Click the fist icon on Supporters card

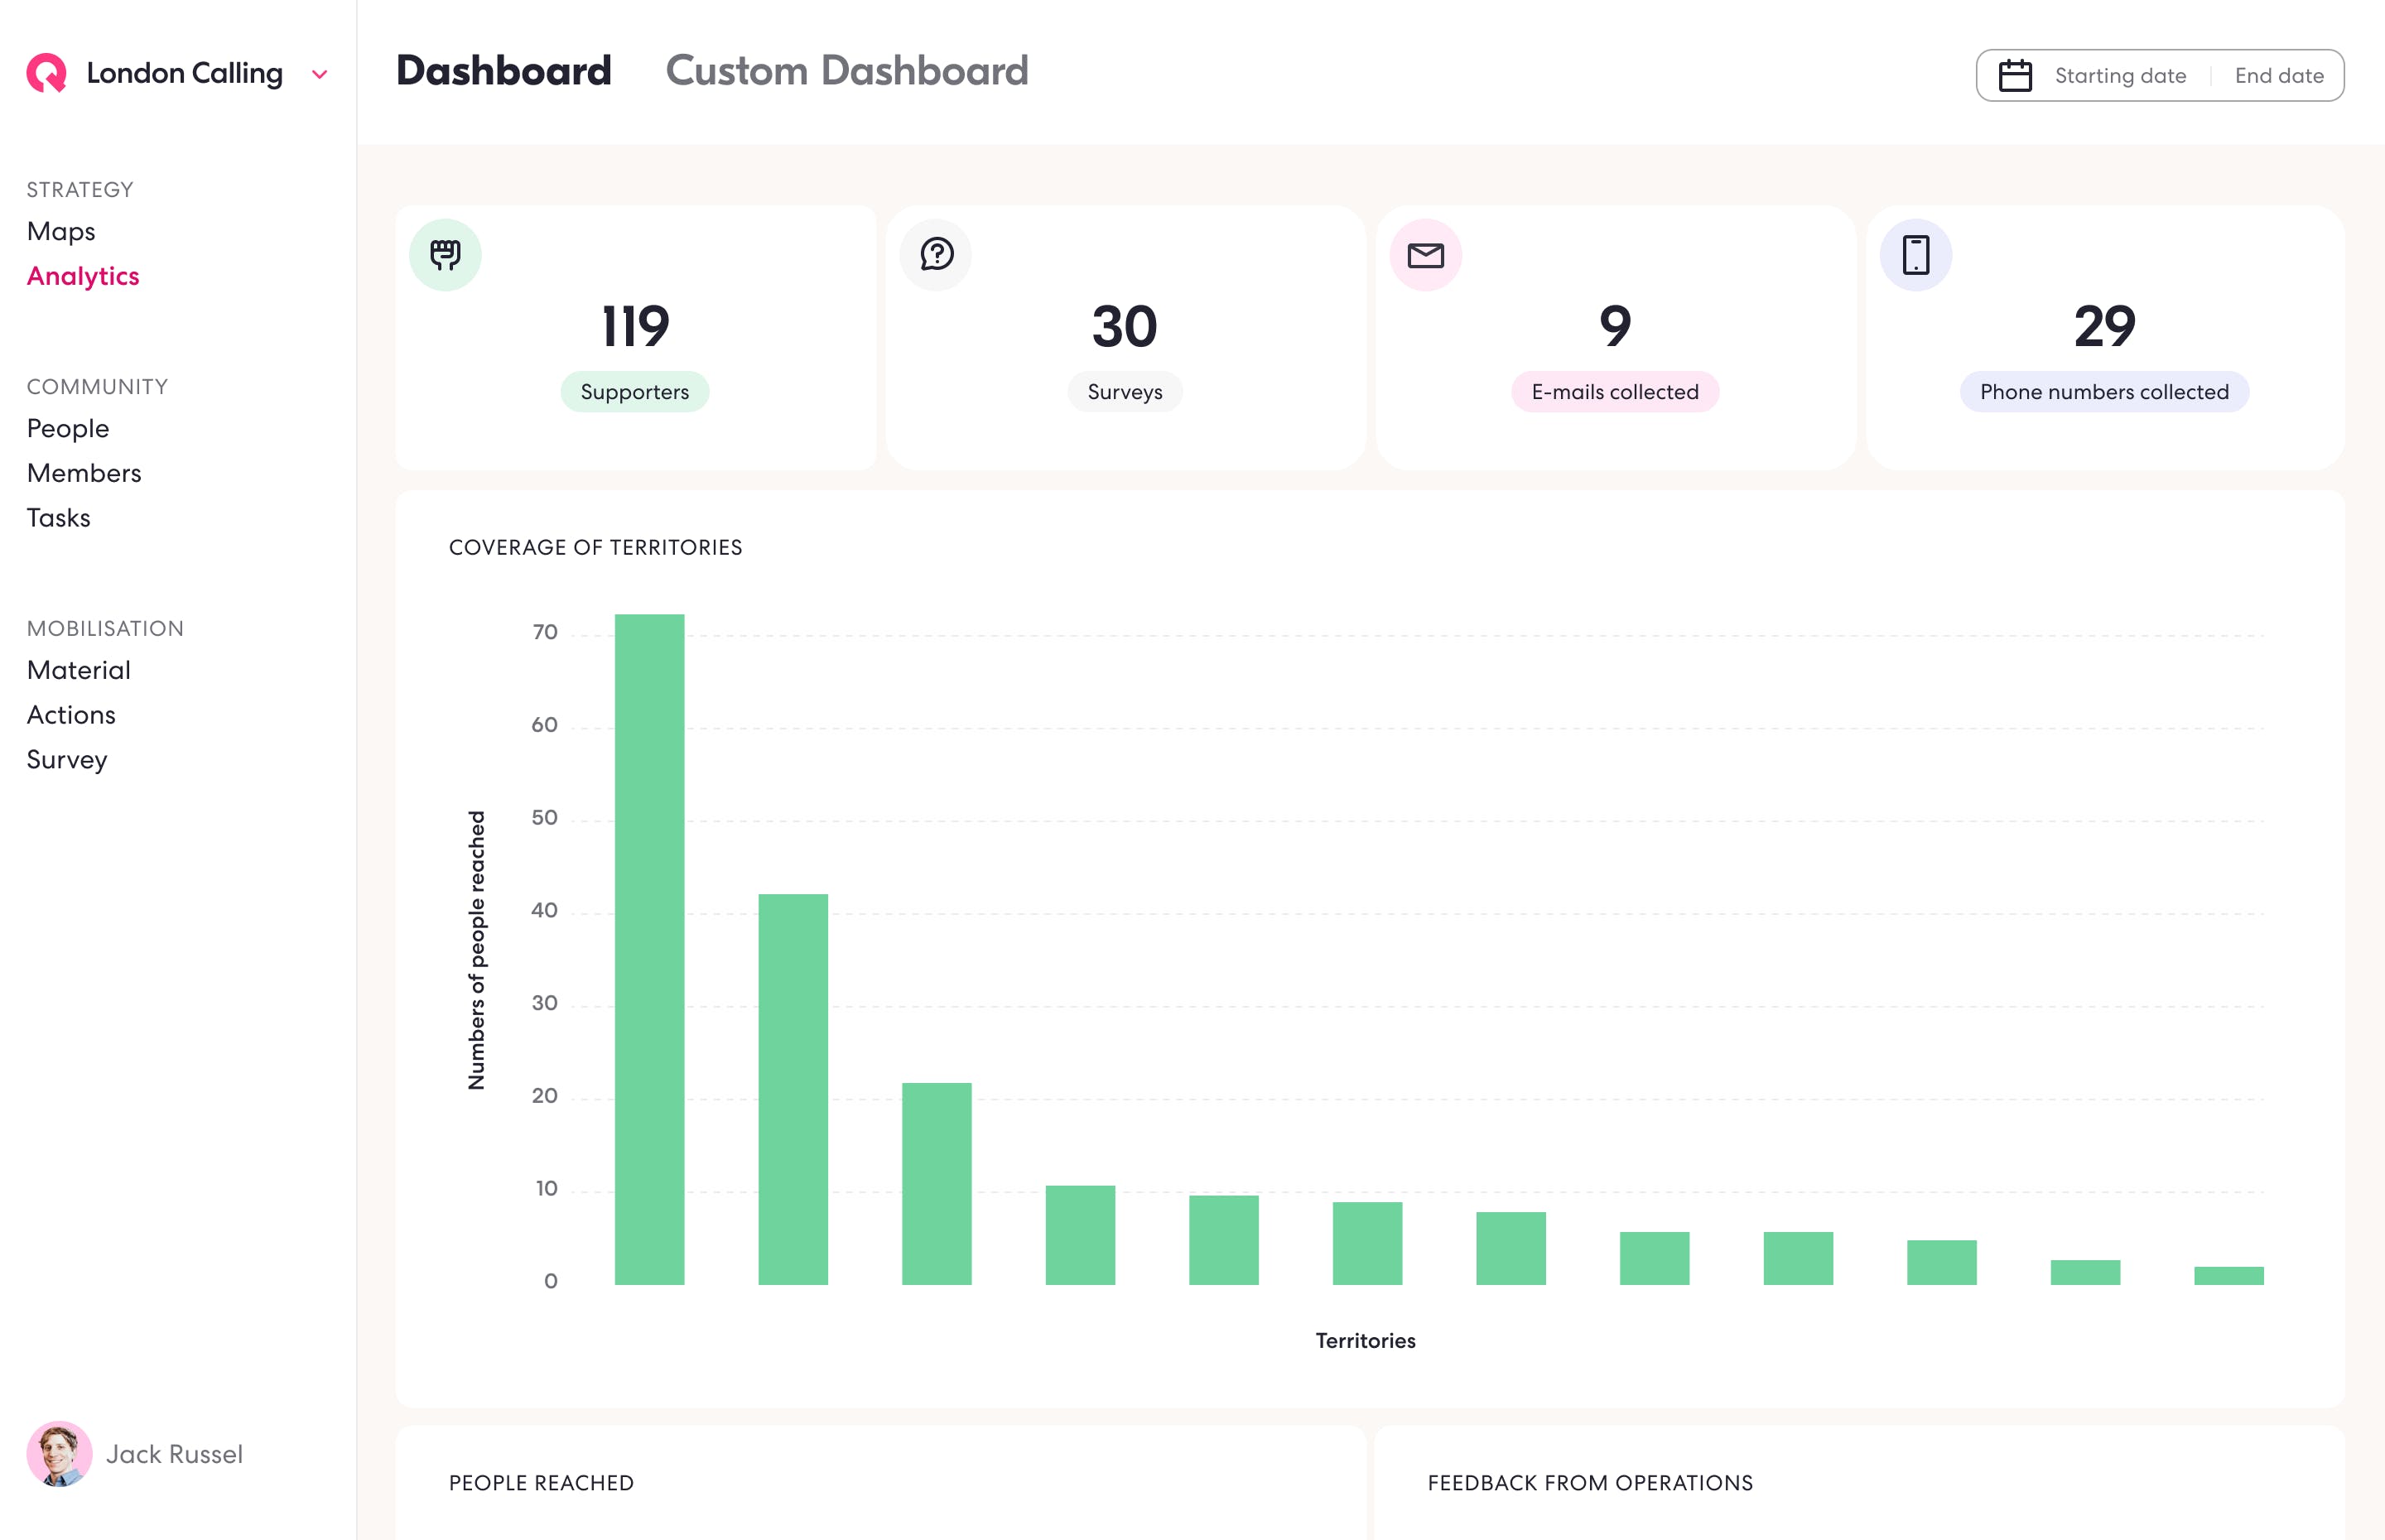445,255
